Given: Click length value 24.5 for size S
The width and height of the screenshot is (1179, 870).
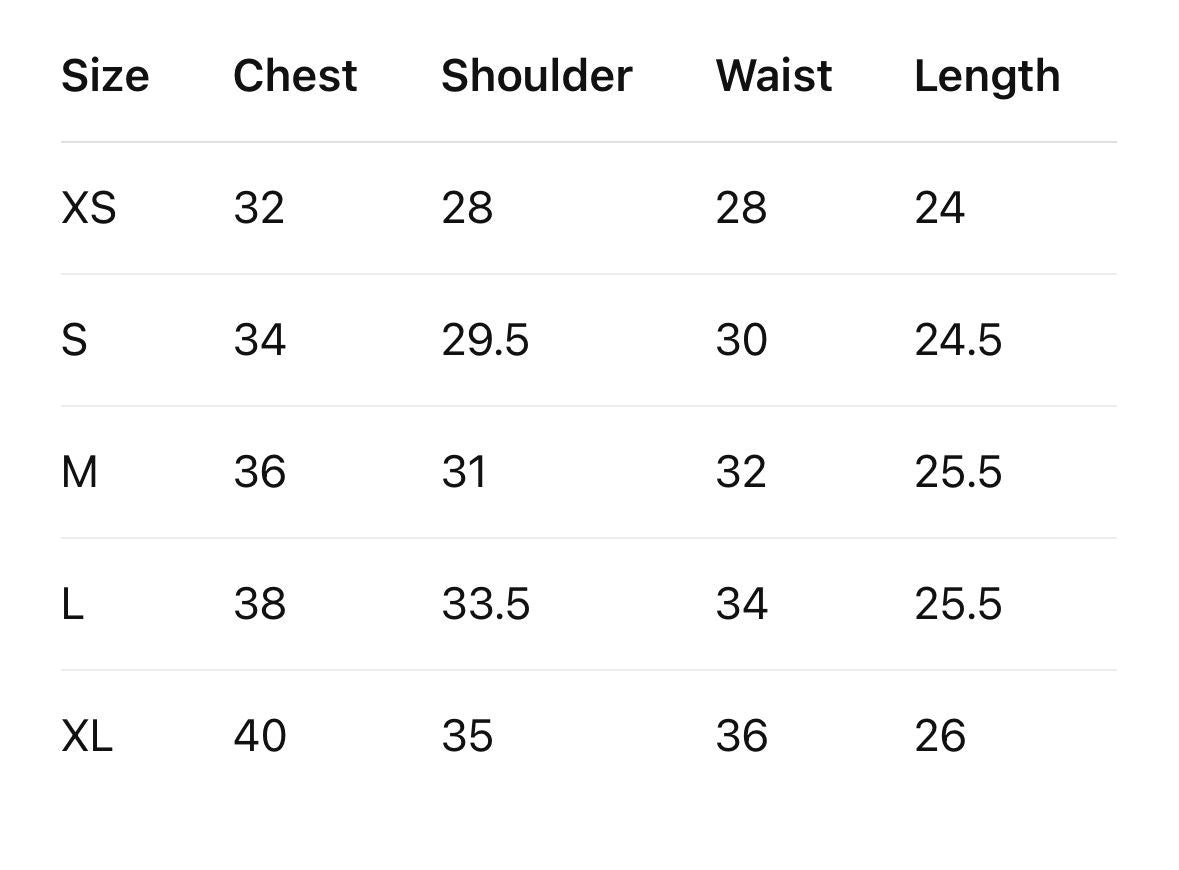Looking at the screenshot, I should [x=957, y=340].
